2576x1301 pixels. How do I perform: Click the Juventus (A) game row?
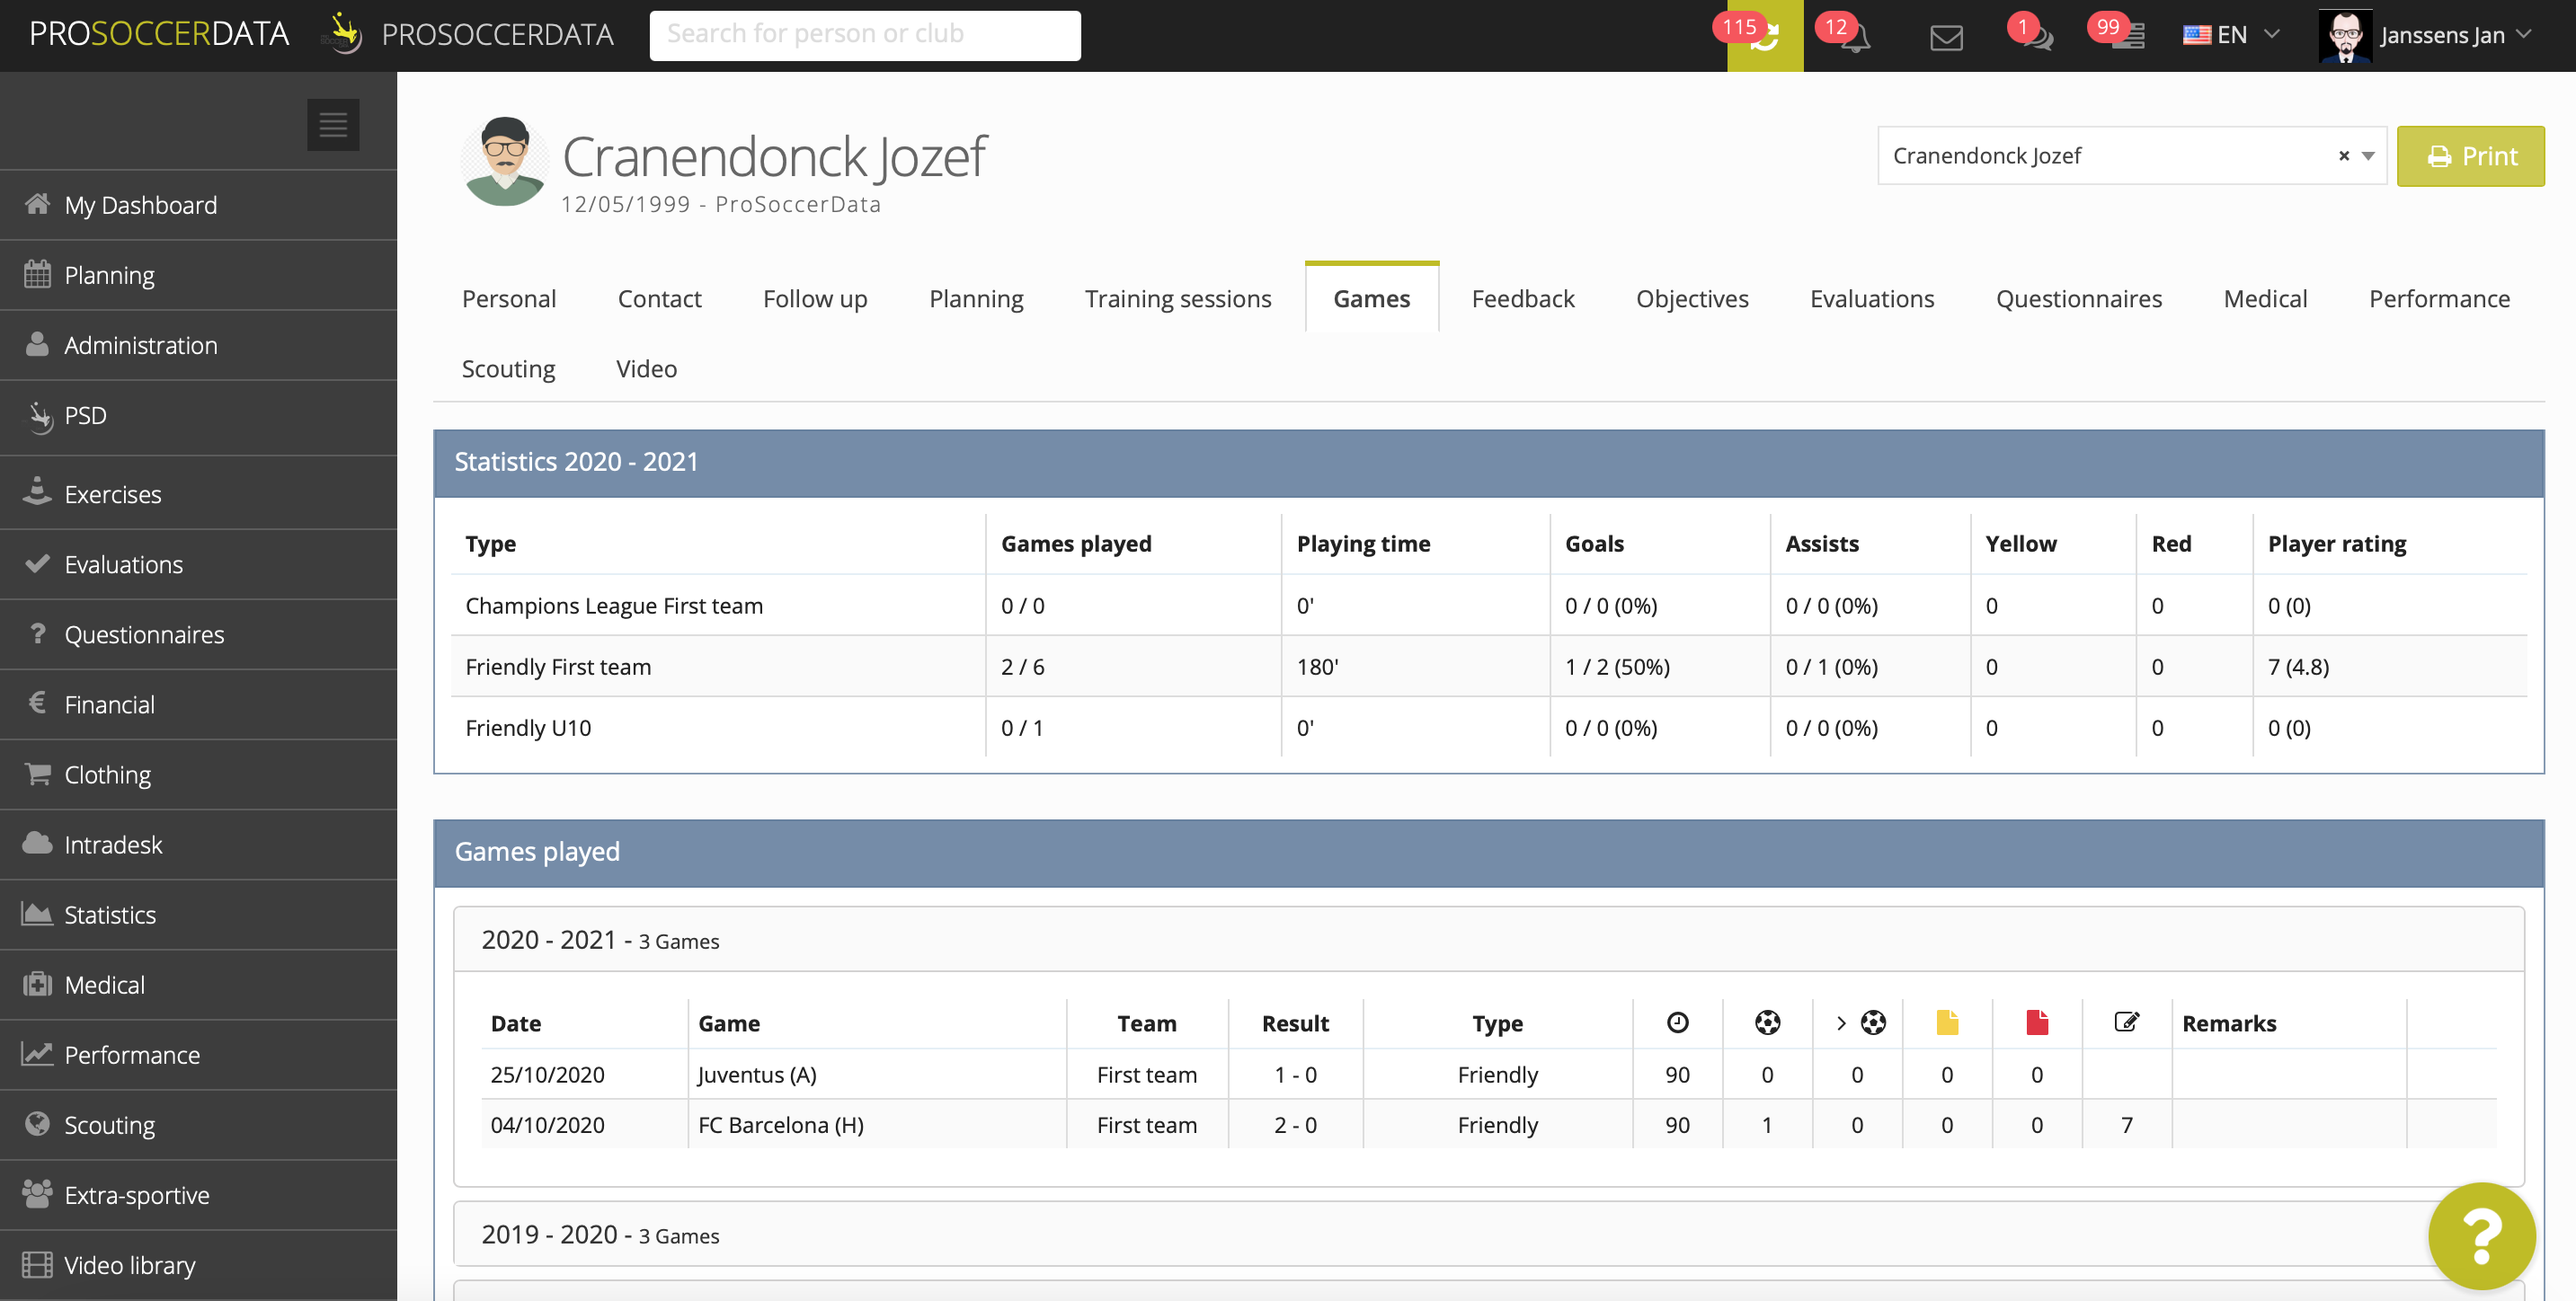[1488, 1074]
